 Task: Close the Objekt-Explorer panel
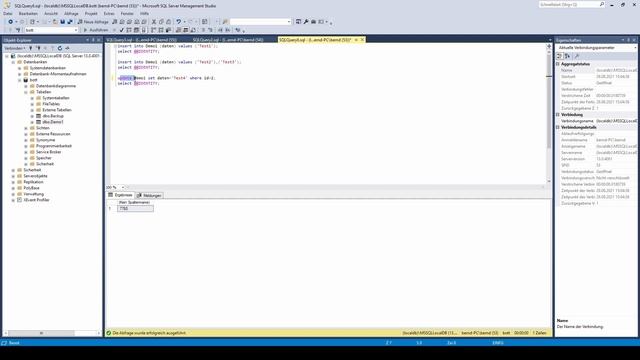tap(98, 40)
